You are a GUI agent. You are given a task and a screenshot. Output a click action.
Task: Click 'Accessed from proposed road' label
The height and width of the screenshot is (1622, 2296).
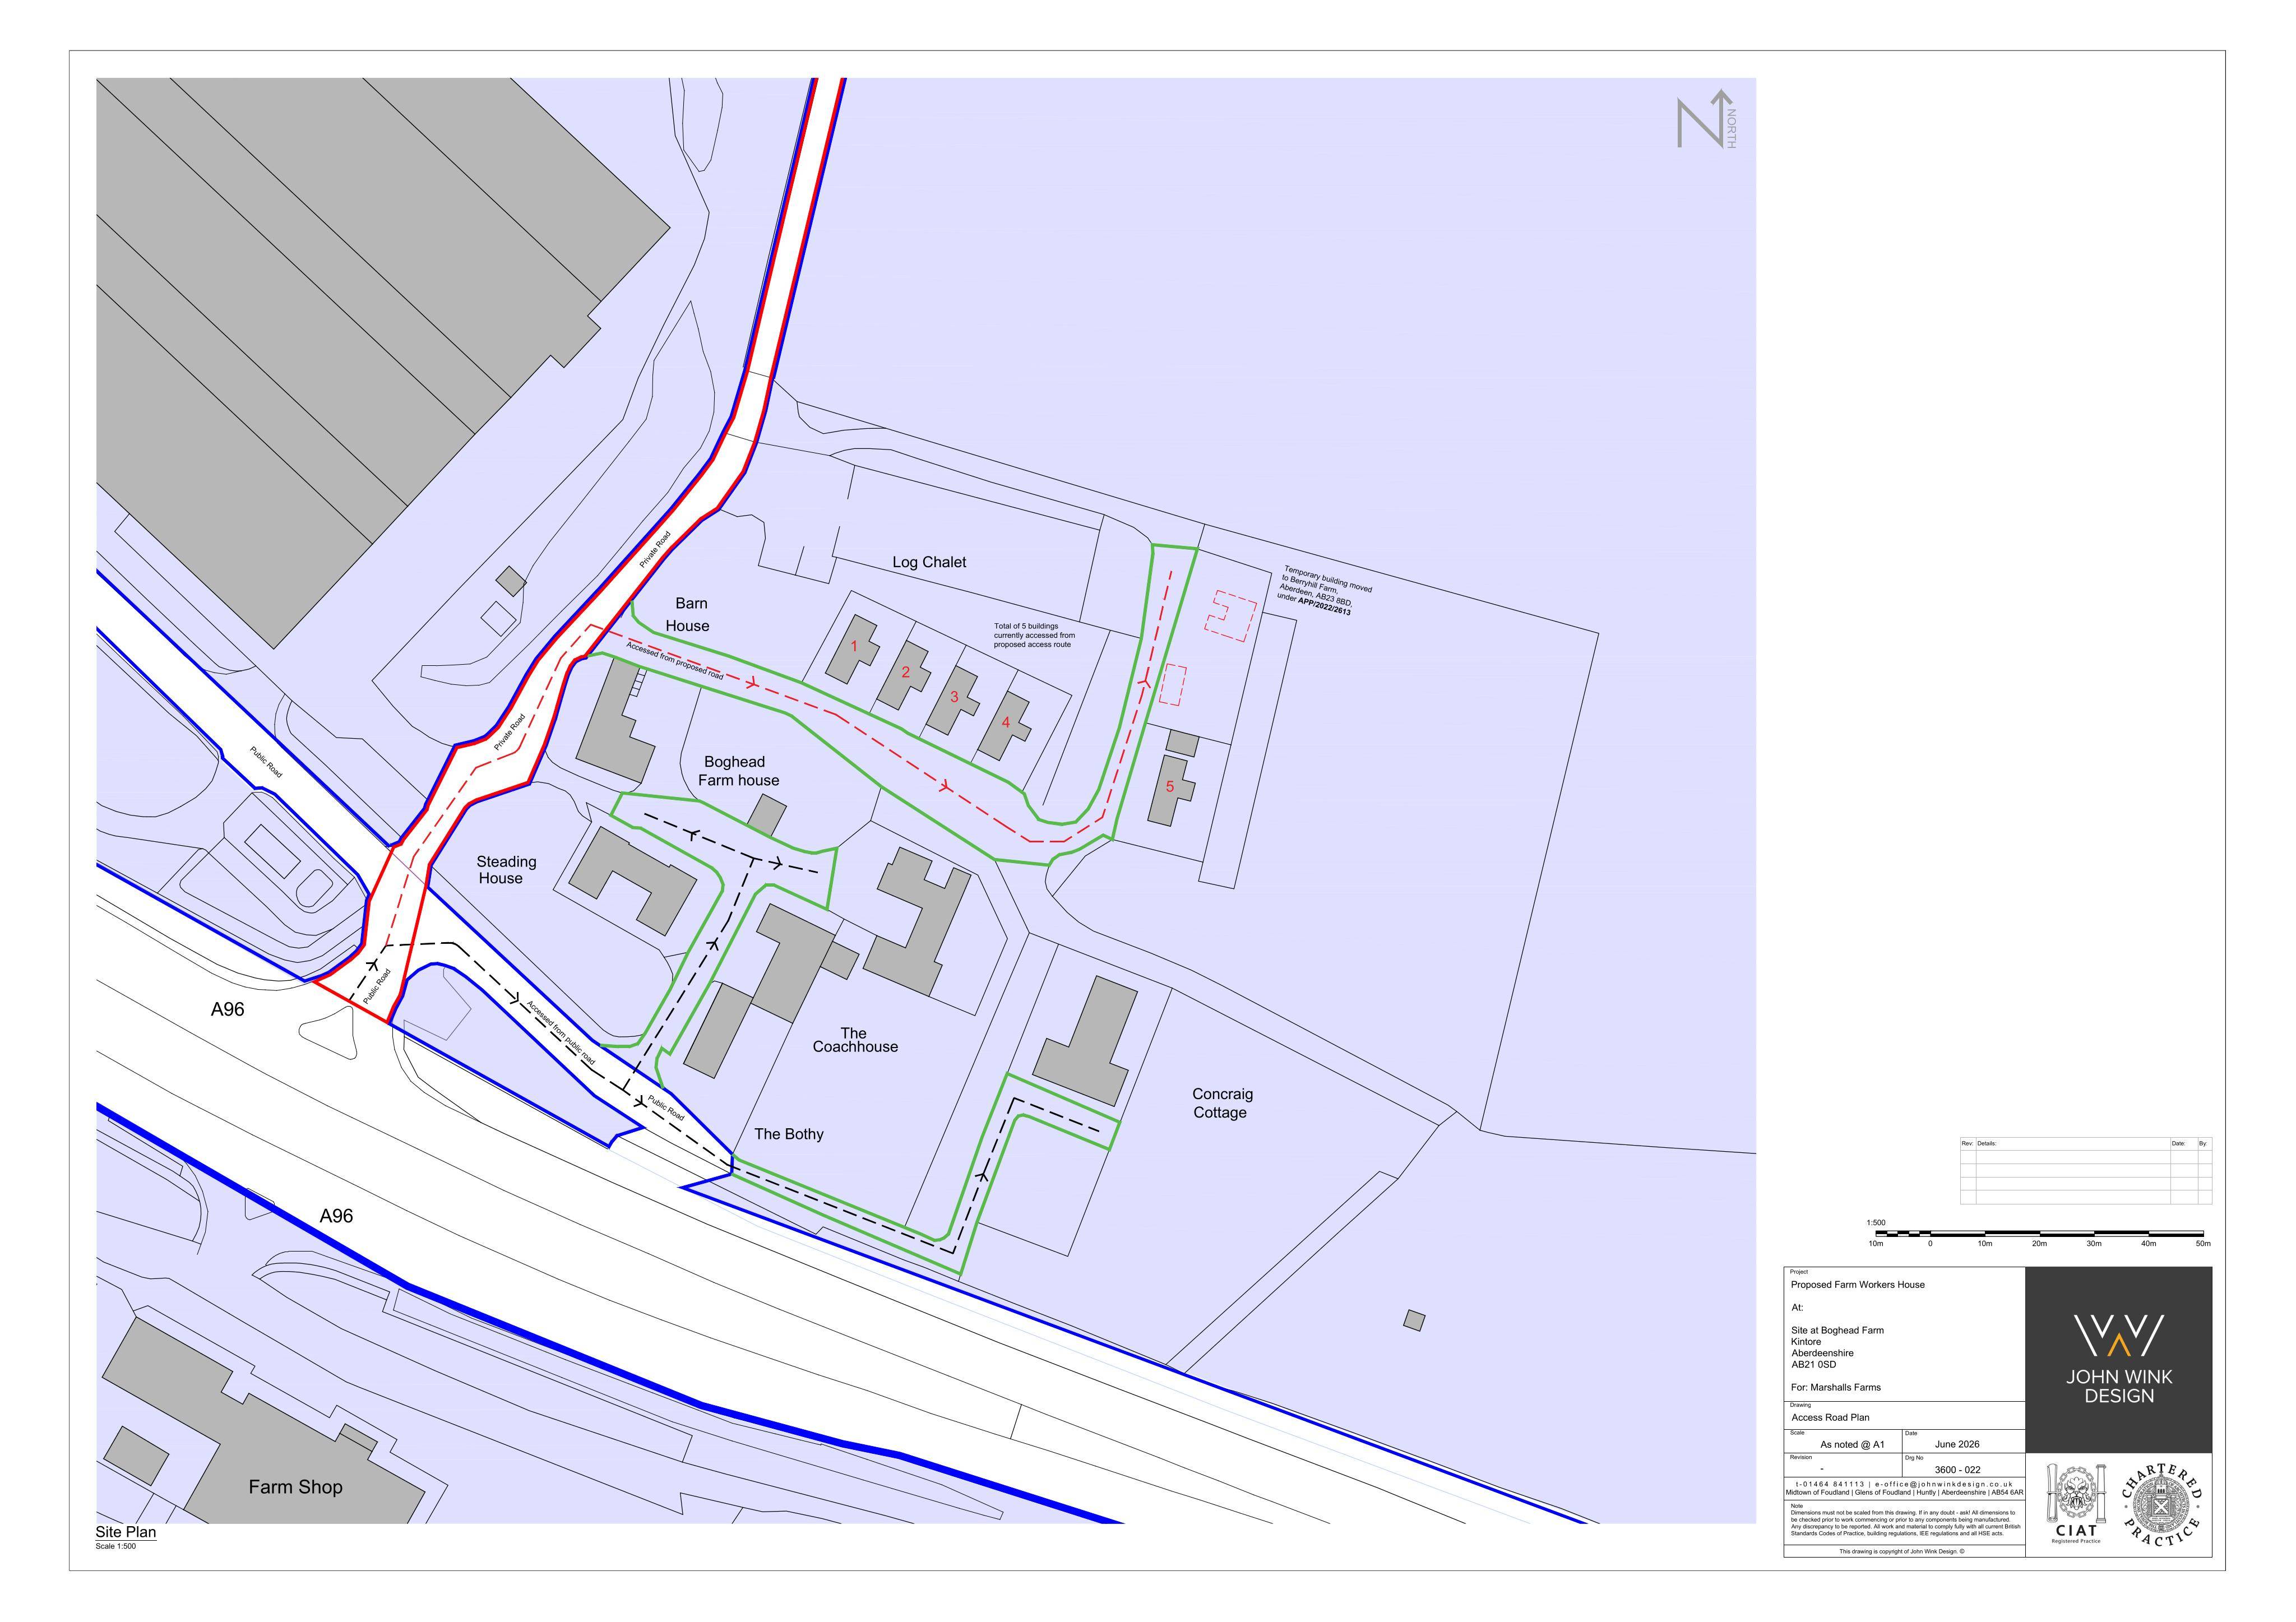tap(675, 660)
